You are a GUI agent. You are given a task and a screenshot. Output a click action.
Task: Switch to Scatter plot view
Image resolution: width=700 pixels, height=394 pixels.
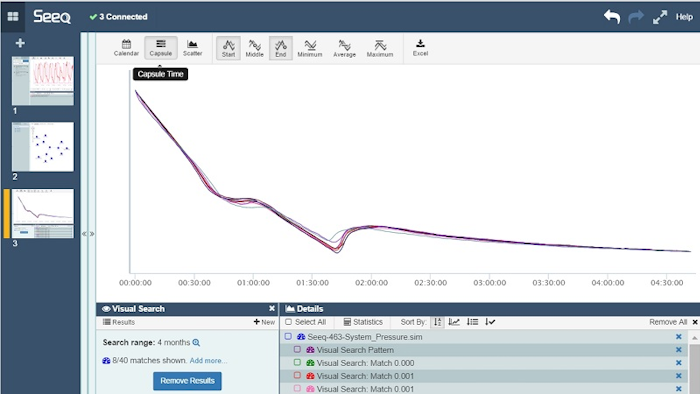[x=192, y=47]
